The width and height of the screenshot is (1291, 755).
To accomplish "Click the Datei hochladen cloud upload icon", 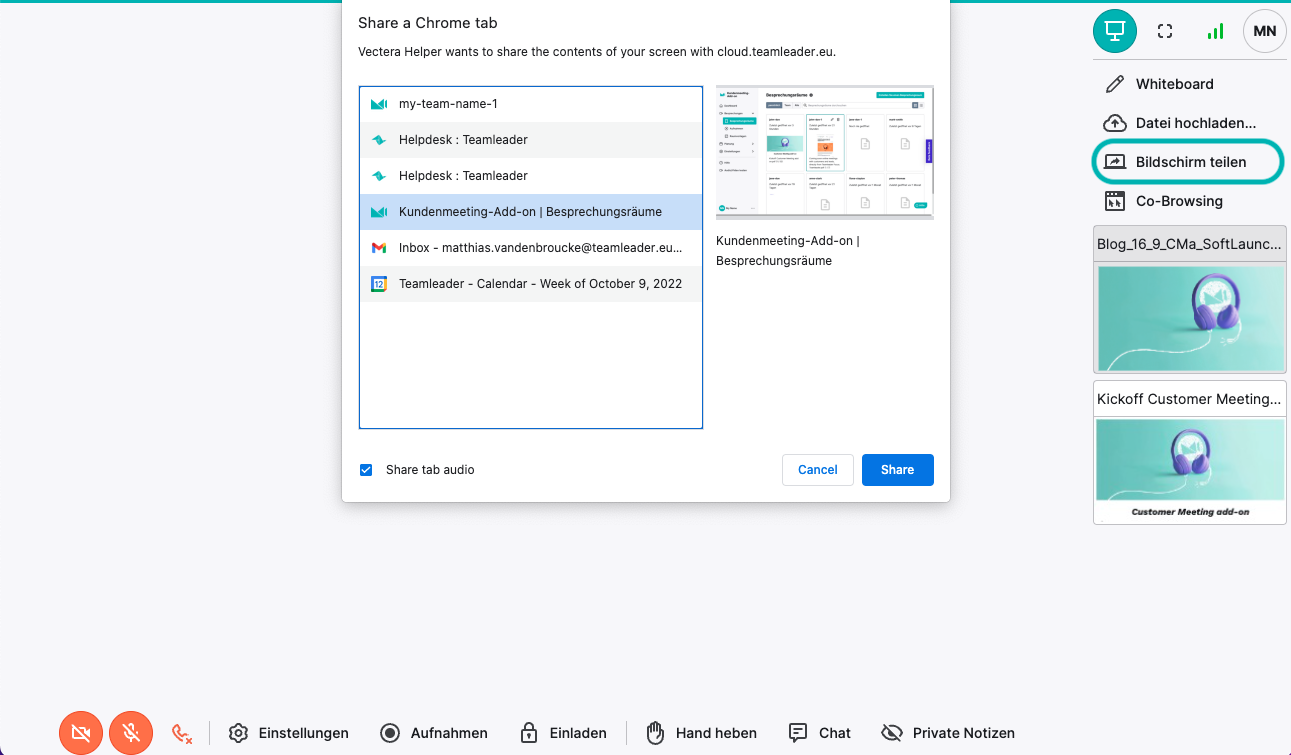I will click(x=1114, y=123).
